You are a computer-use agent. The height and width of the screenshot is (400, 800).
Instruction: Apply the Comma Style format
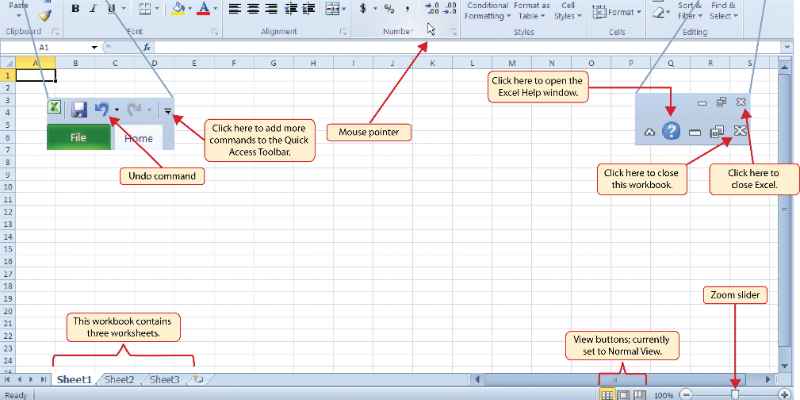pyautogui.click(x=407, y=8)
